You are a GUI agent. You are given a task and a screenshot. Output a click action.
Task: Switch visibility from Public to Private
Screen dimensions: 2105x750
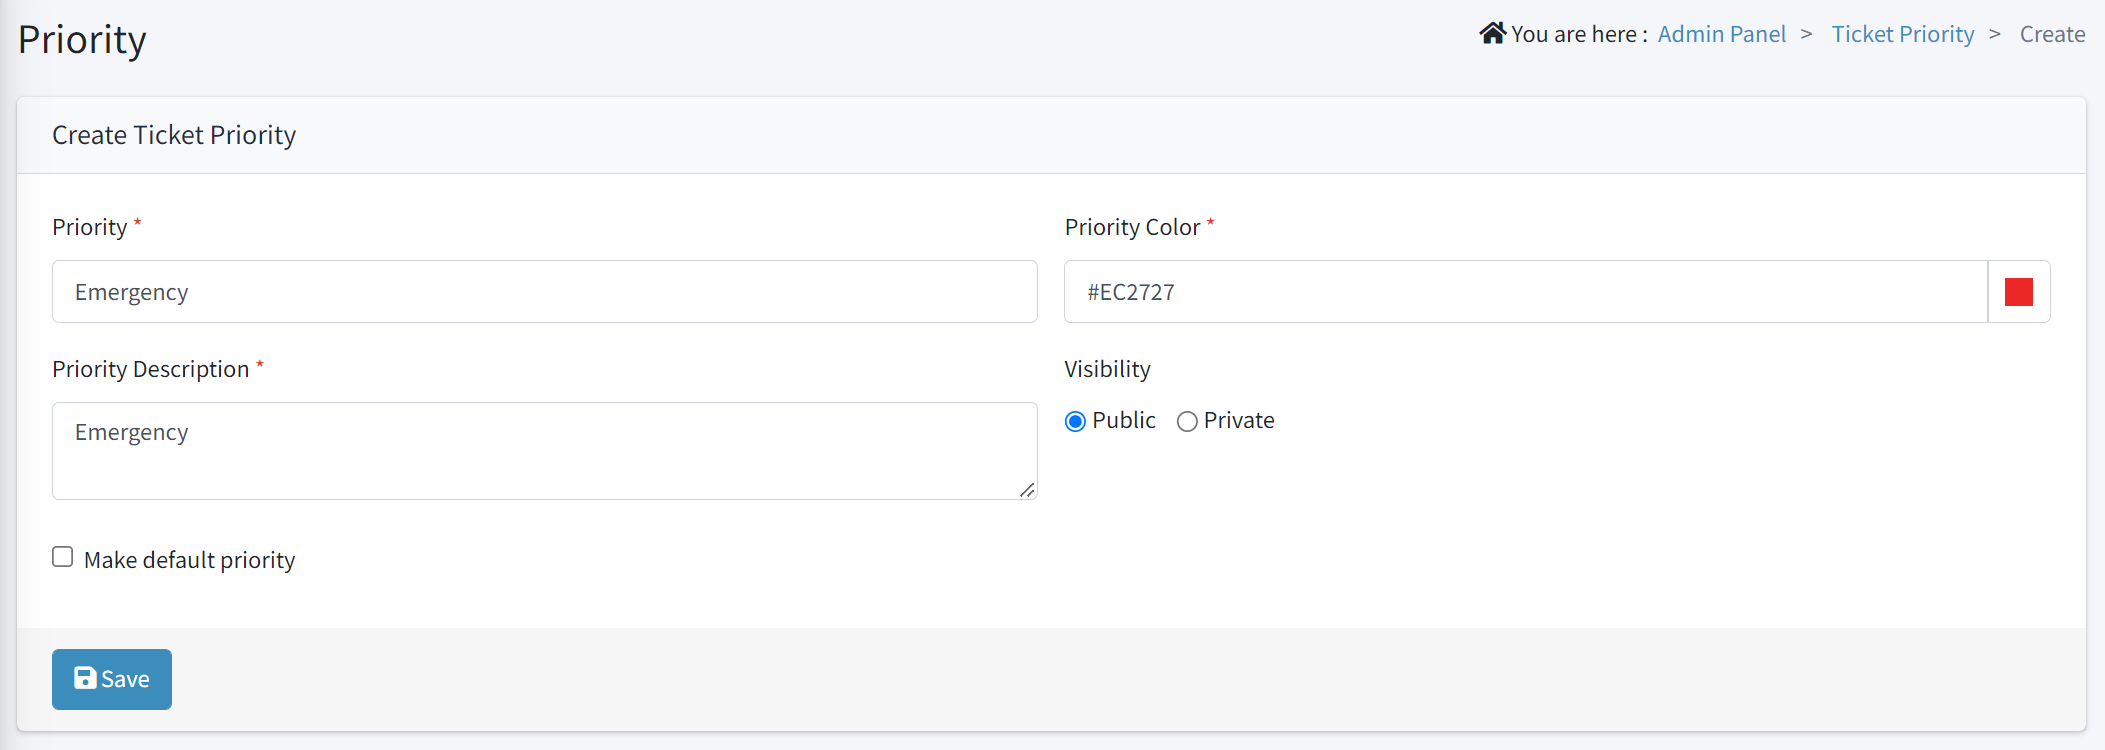click(1187, 421)
